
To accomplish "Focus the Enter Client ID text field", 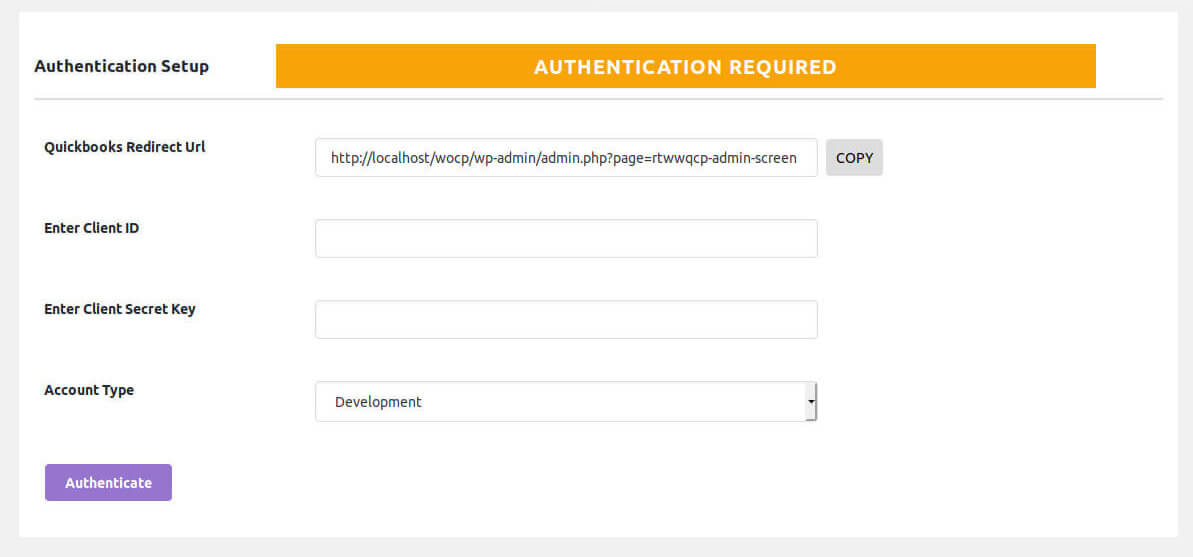I will pyautogui.click(x=566, y=239).
